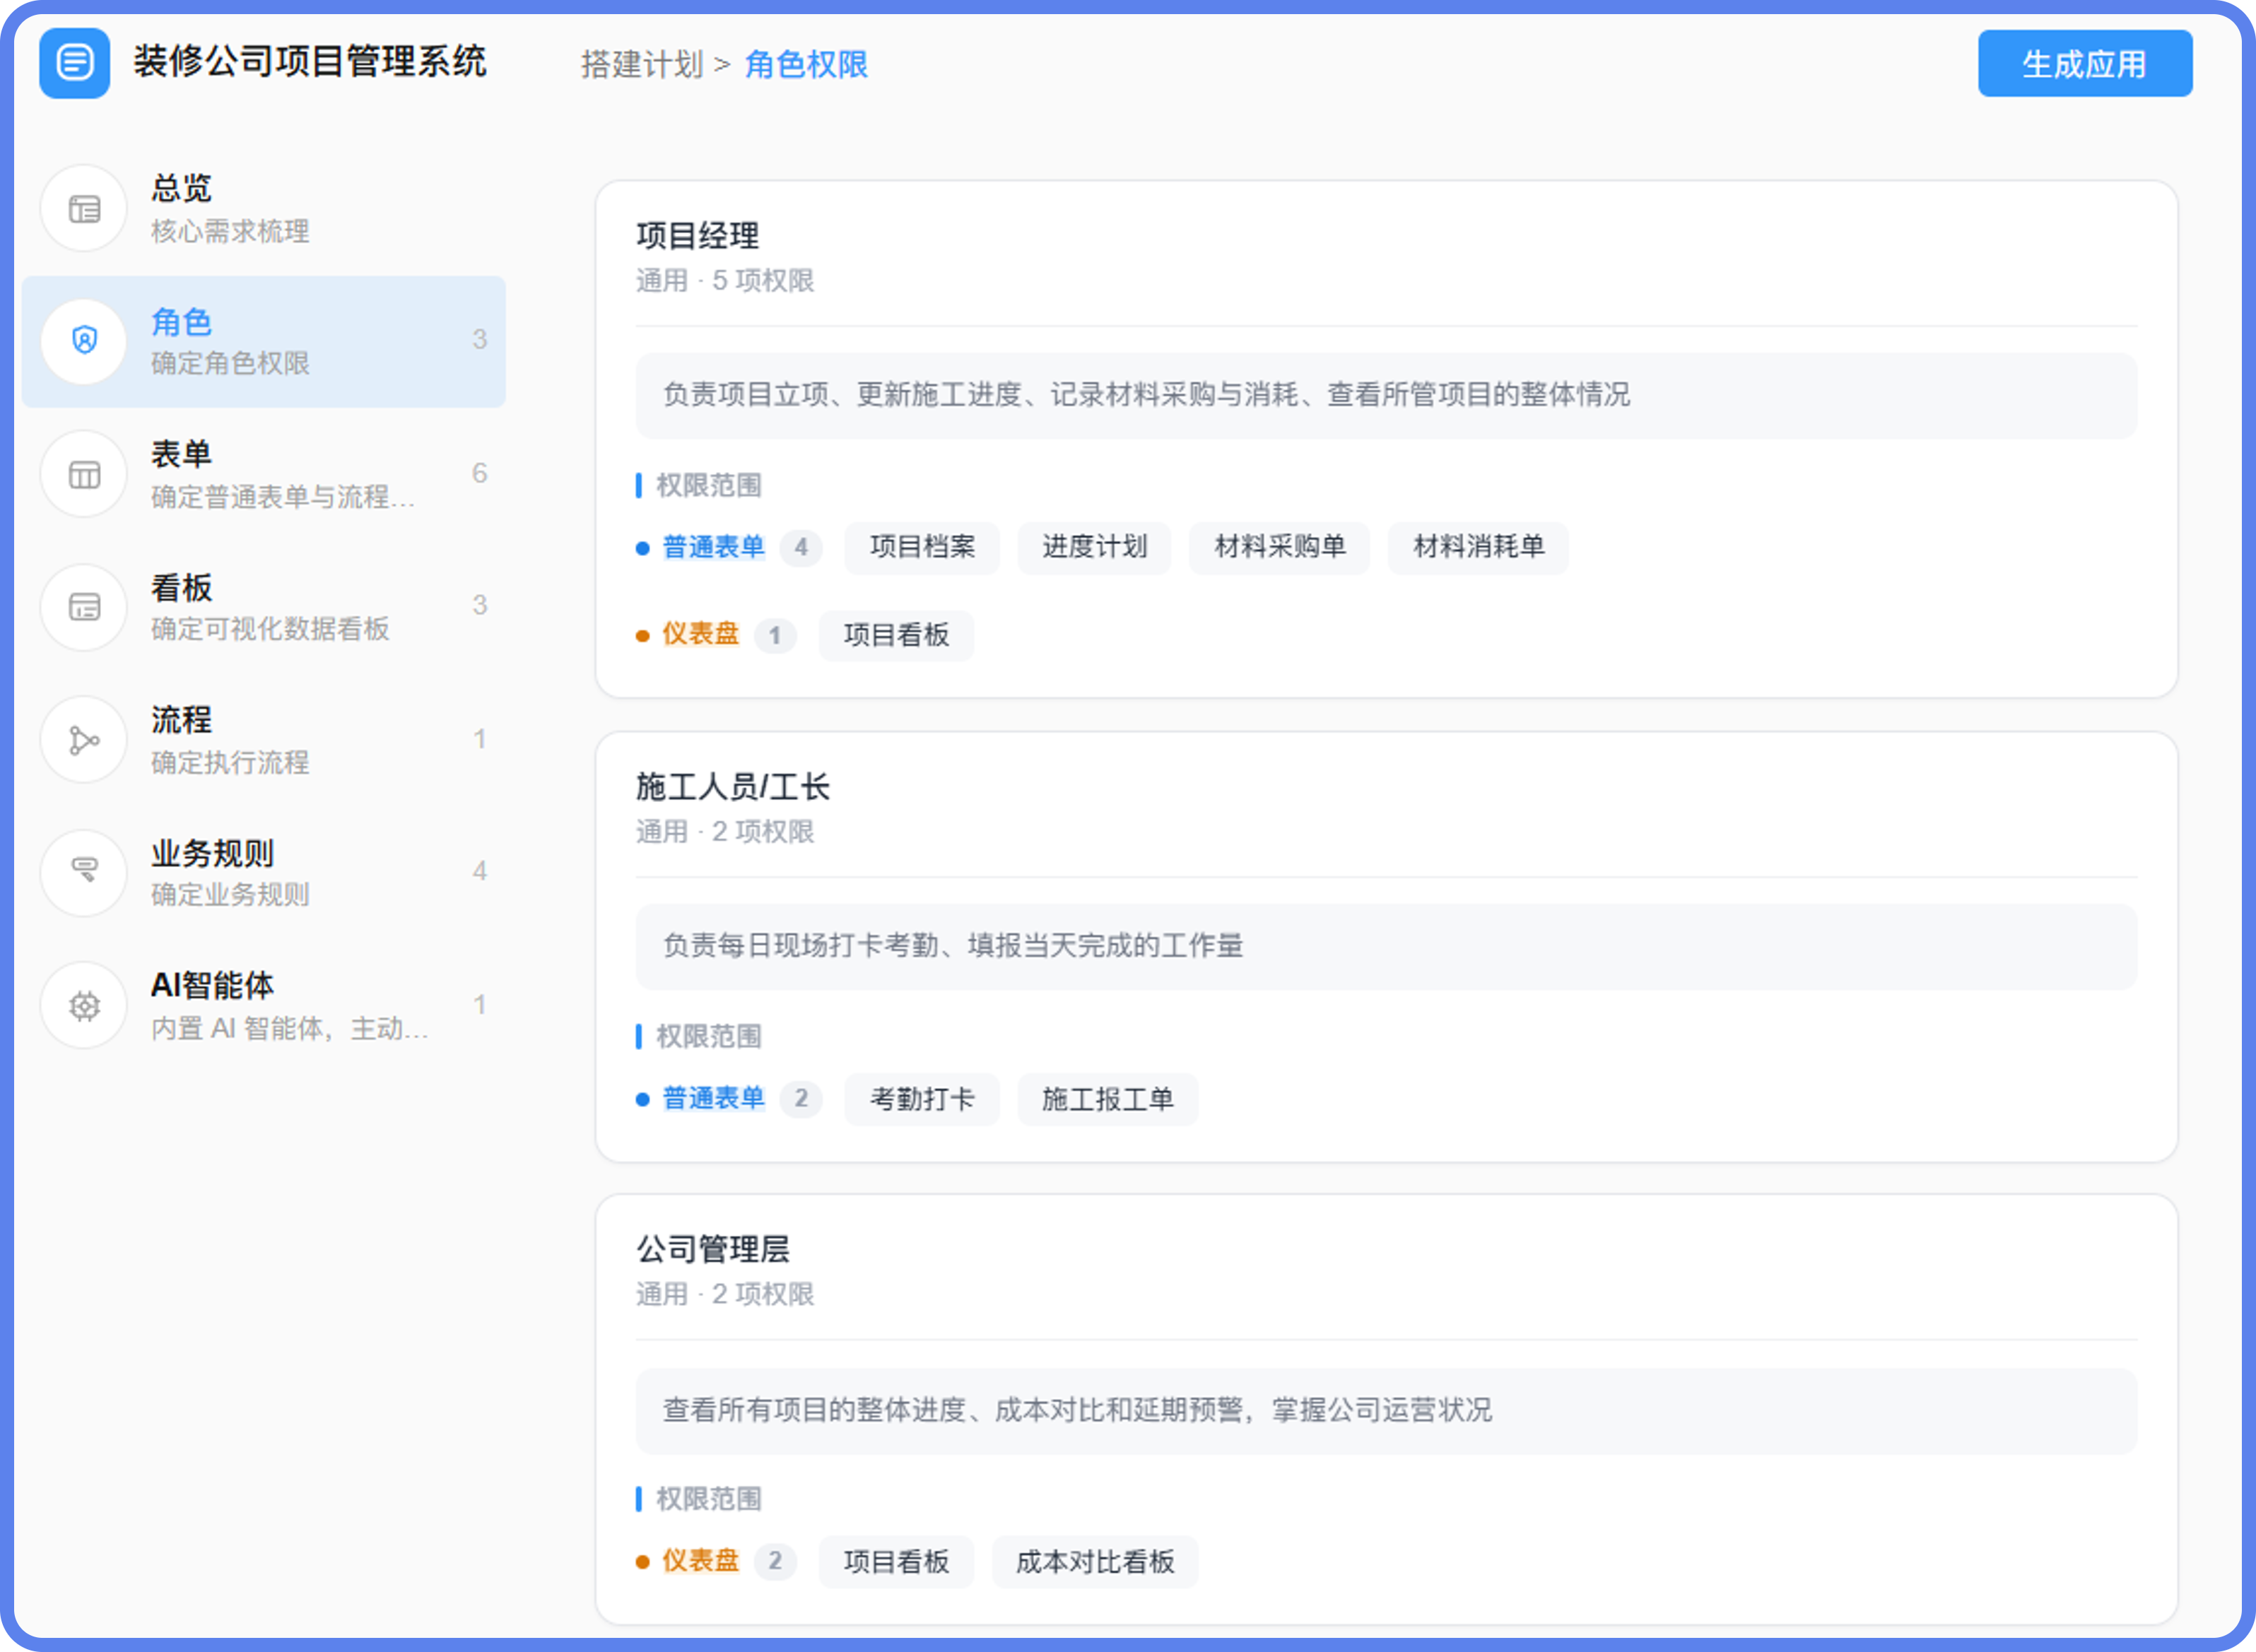Click 普通表单 label in 项目经理 card
The image size is (2256, 1652).
[714, 547]
